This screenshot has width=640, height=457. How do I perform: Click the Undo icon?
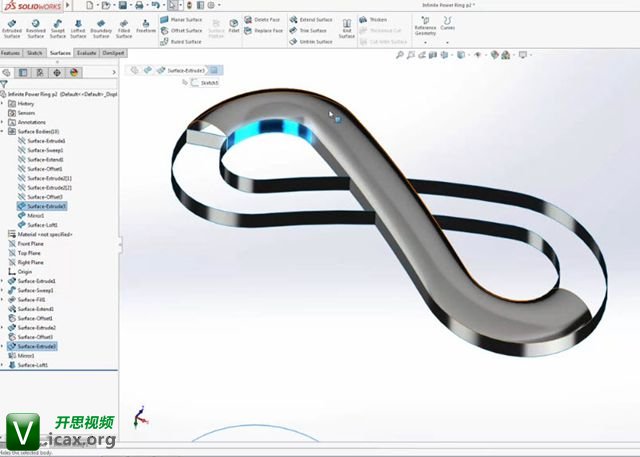click(x=155, y=5)
